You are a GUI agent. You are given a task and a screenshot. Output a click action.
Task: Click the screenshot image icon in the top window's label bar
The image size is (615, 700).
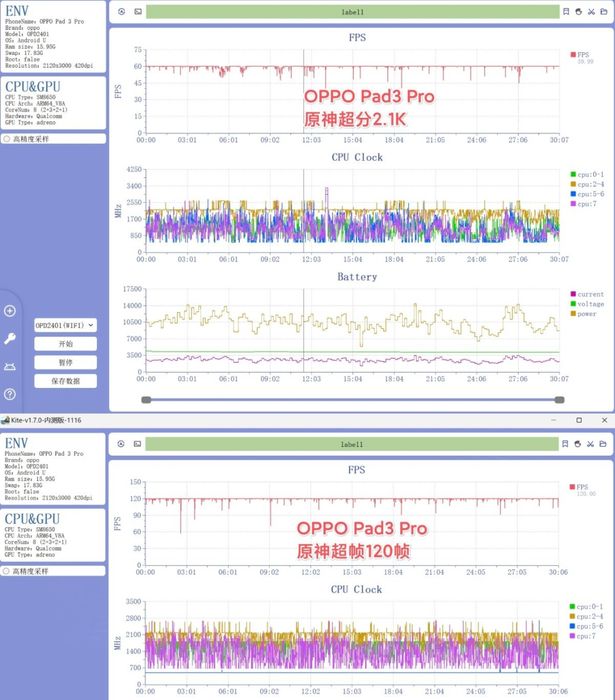[138, 12]
